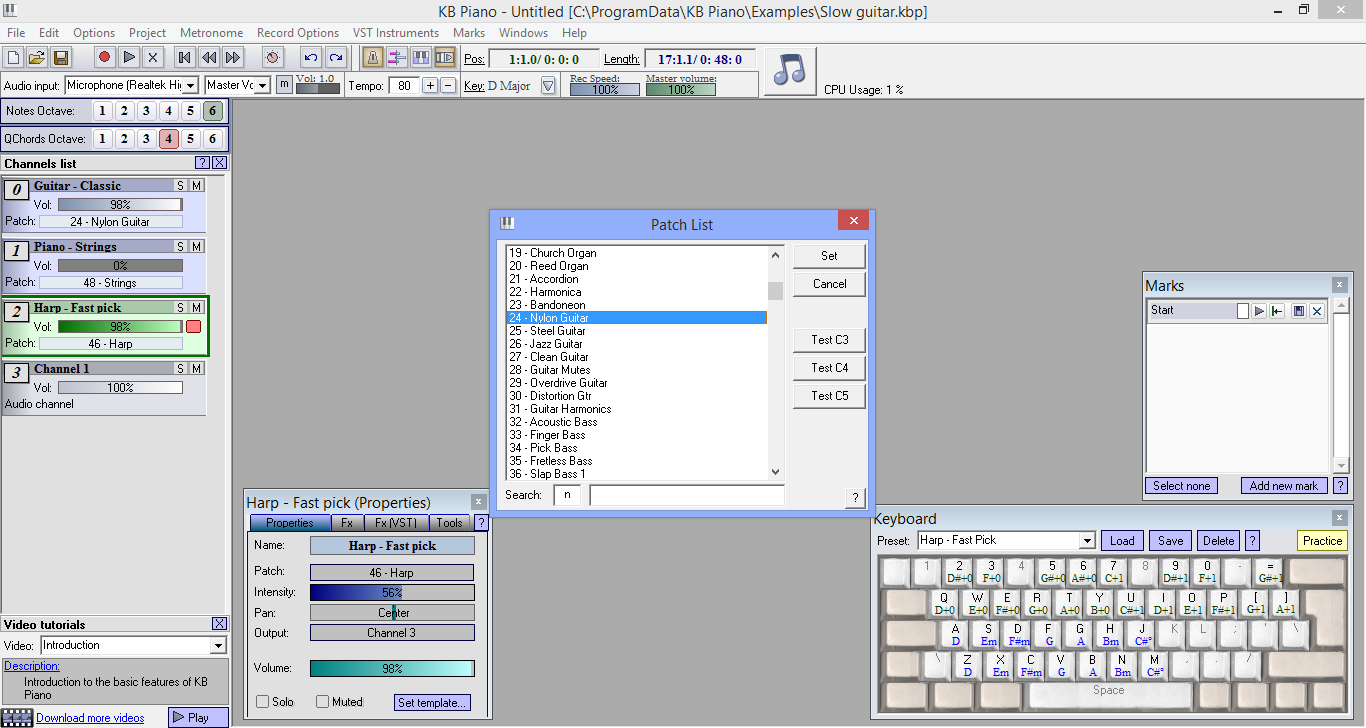Image resolution: width=1366 pixels, height=728 pixels.
Task: Mute the Harp - Fast pick channel
Action: 197,307
